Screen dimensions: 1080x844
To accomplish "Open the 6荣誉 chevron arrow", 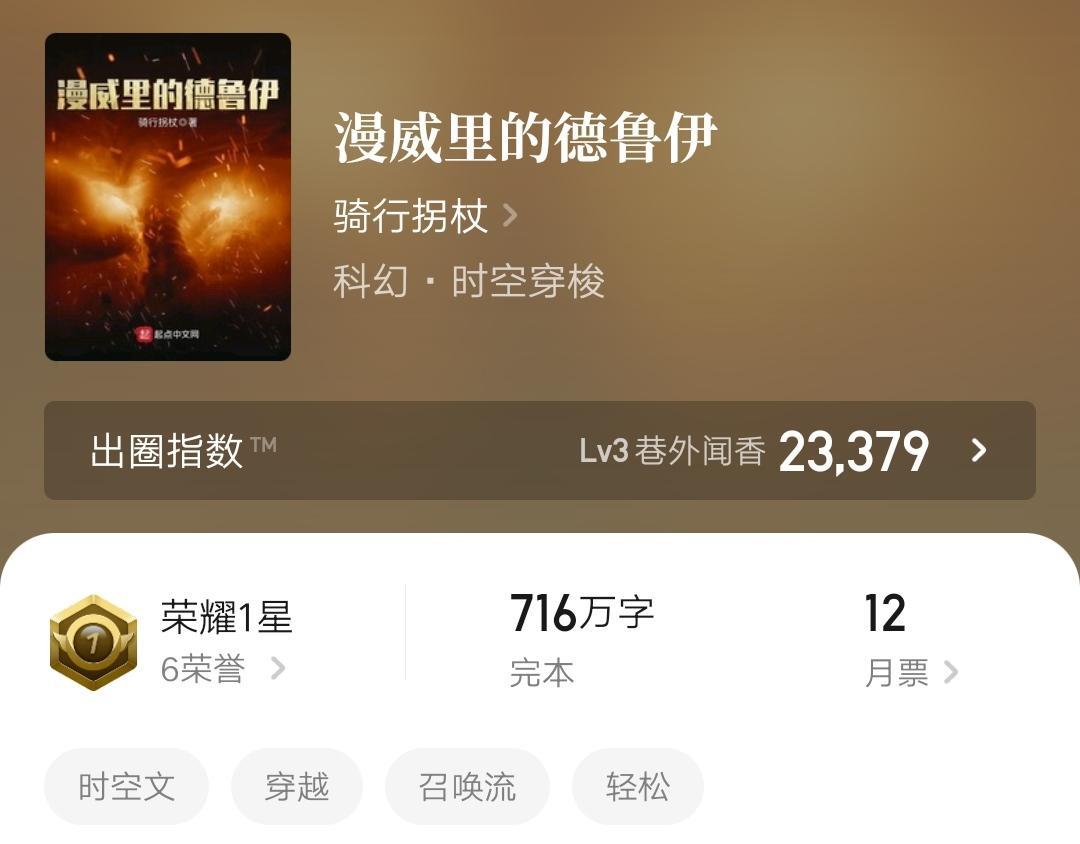I will tap(278, 668).
